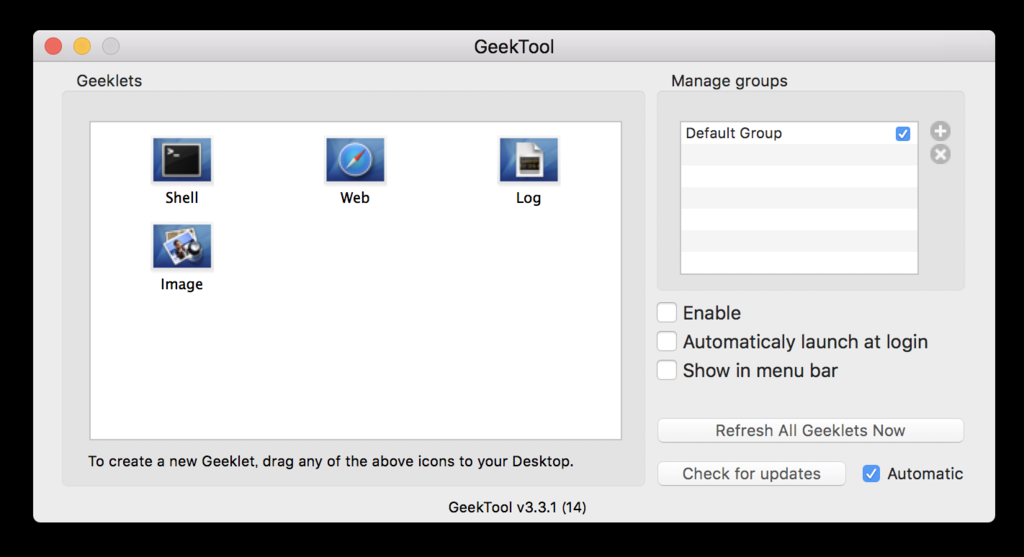Click Check for updates button
The width and height of the screenshot is (1024, 557).
[x=751, y=473]
